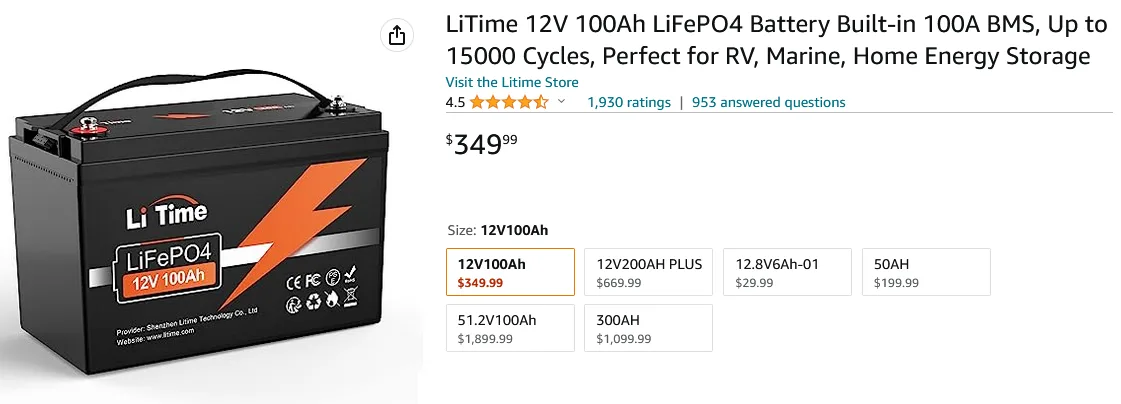Click the LiTime 12V 100Ah product title
The height and width of the screenshot is (404, 1121).
click(767, 41)
